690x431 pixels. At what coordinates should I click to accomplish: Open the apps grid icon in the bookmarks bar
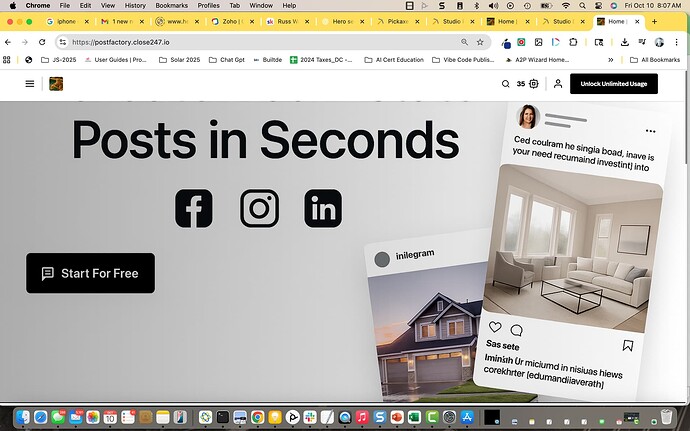(x=7, y=60)
